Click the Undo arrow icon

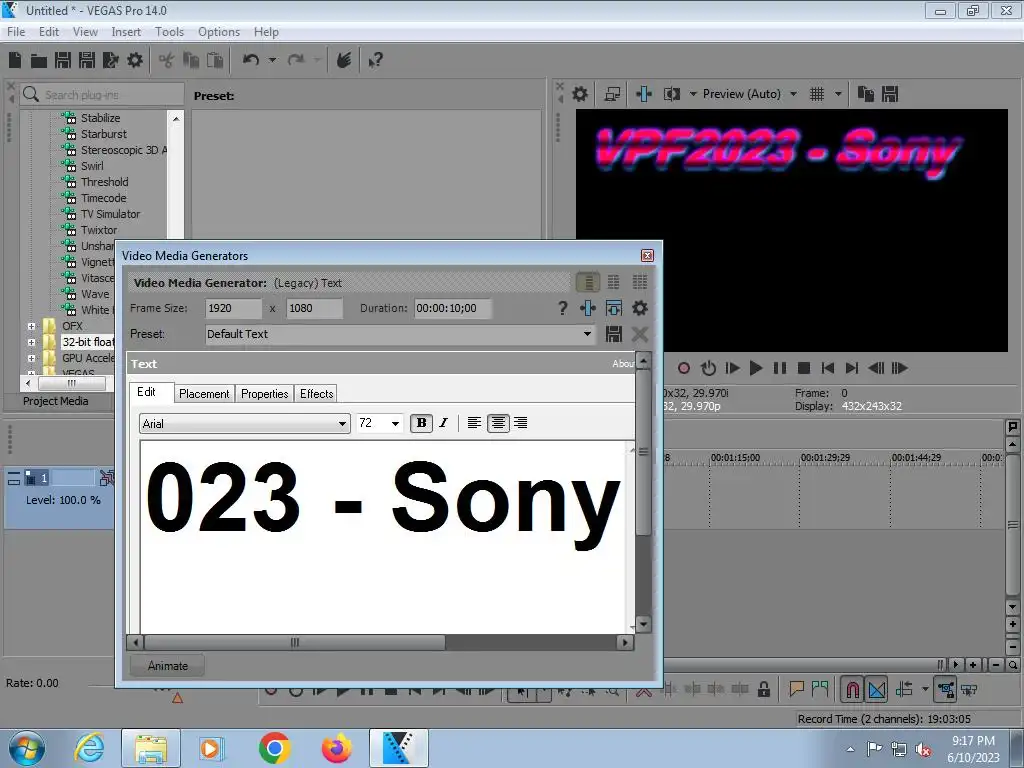251,60
